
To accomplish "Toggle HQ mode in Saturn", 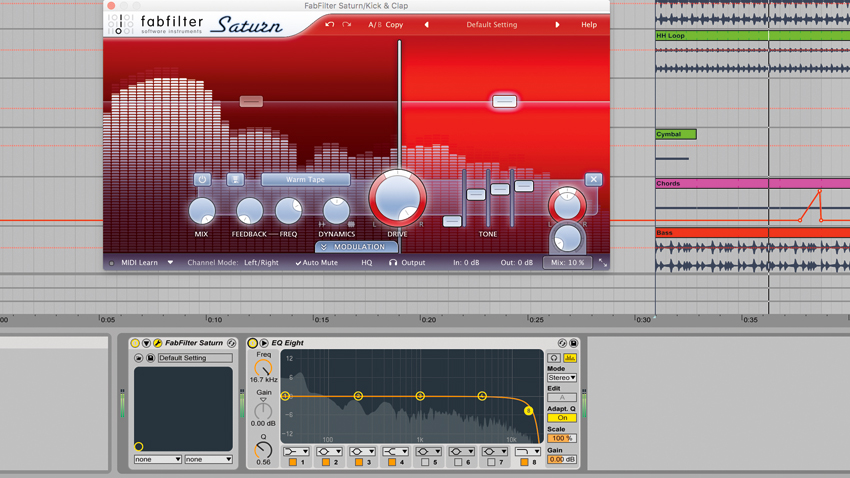I will [x=367, y=262].
